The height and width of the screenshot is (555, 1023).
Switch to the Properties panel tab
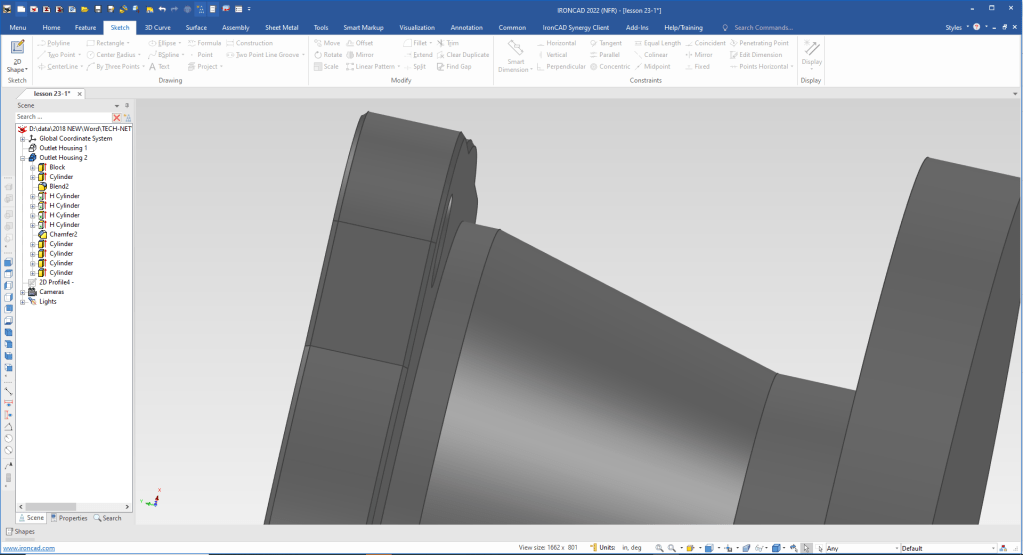point(69,518)
